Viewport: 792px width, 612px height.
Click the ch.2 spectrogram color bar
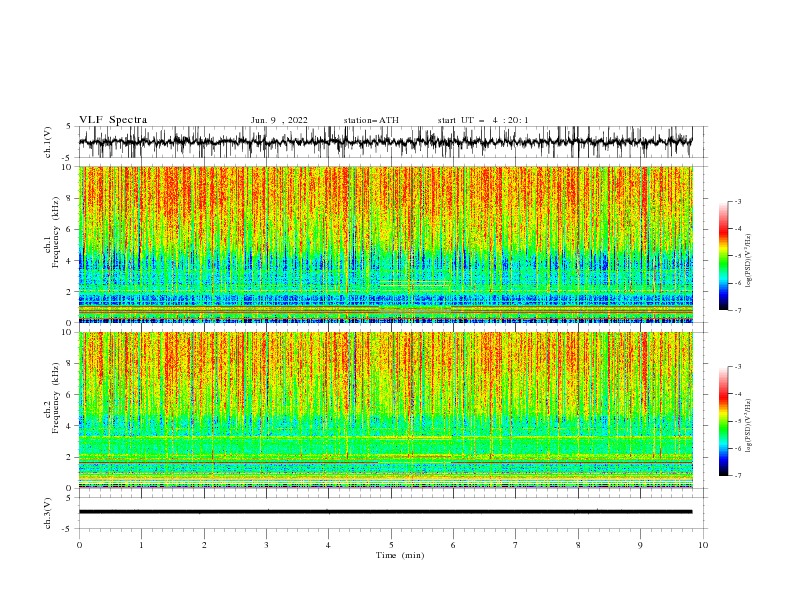tap(723, 421)
